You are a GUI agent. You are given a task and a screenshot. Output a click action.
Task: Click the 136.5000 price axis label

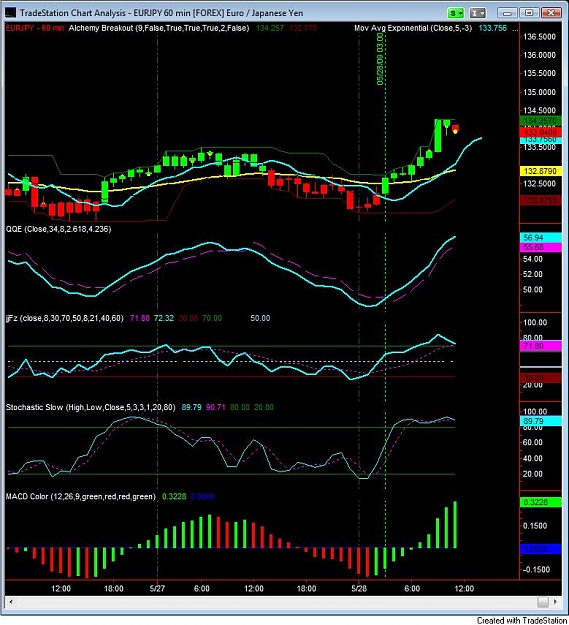click(540, 37)
